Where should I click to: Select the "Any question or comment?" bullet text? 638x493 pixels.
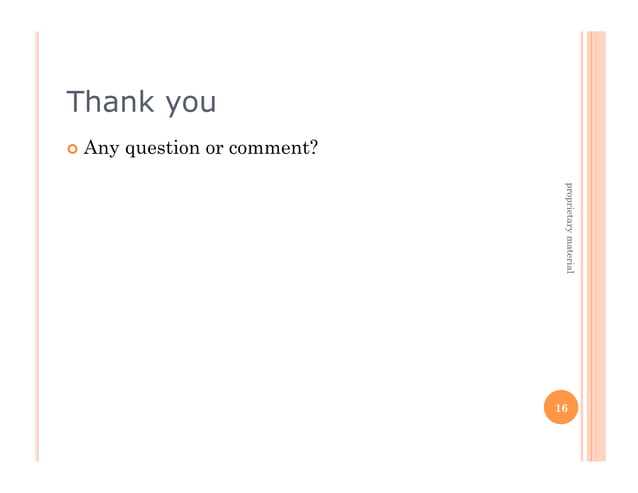(x=201, y=148)
